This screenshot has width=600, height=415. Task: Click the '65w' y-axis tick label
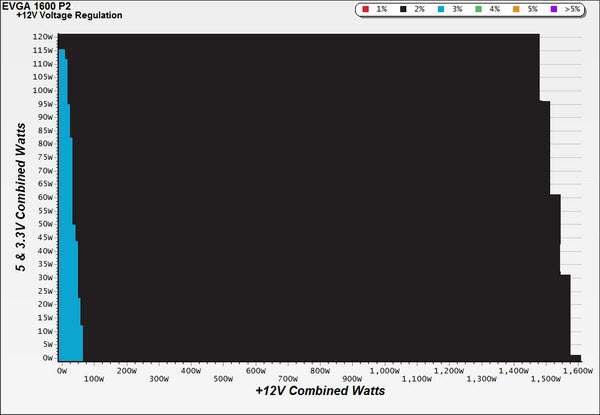(44, 184)
